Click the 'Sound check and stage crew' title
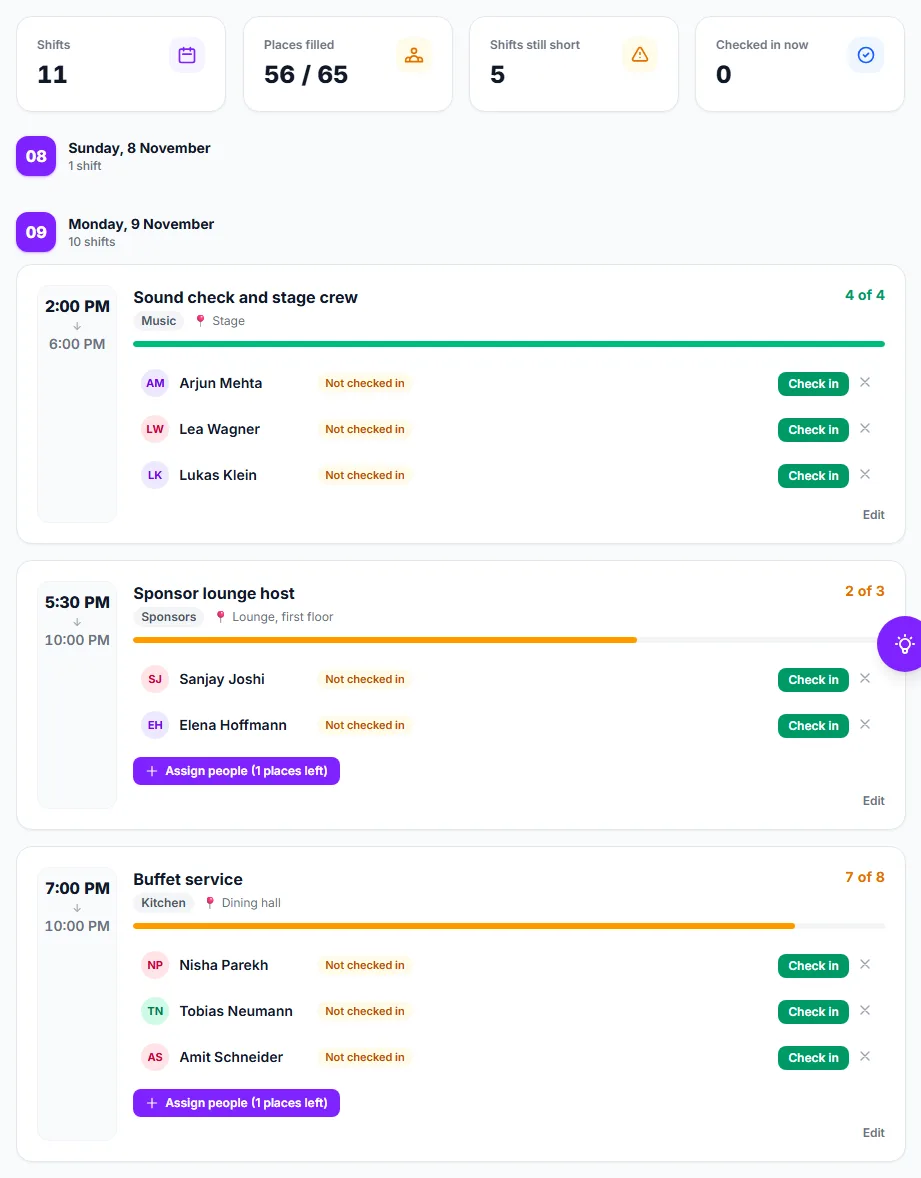921x1178 pixels. pos(246,298)
